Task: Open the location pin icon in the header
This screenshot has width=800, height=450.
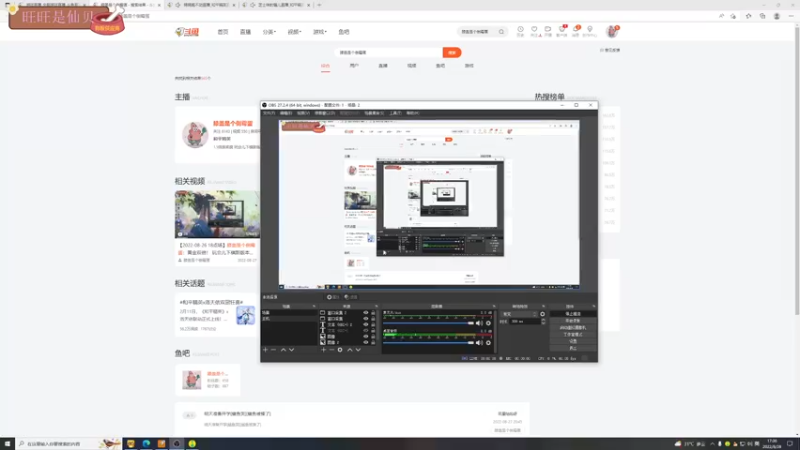Action: point(589,30)
